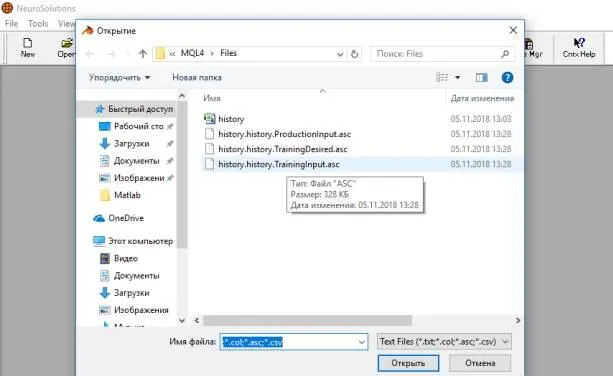Click the horizontal scrollbar of the file list
Screen dimensions: 613x376
point(307,320)
